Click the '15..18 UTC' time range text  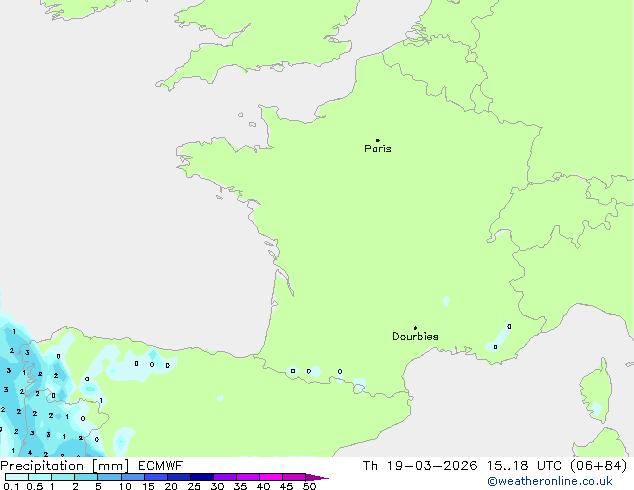click(524, 466)
